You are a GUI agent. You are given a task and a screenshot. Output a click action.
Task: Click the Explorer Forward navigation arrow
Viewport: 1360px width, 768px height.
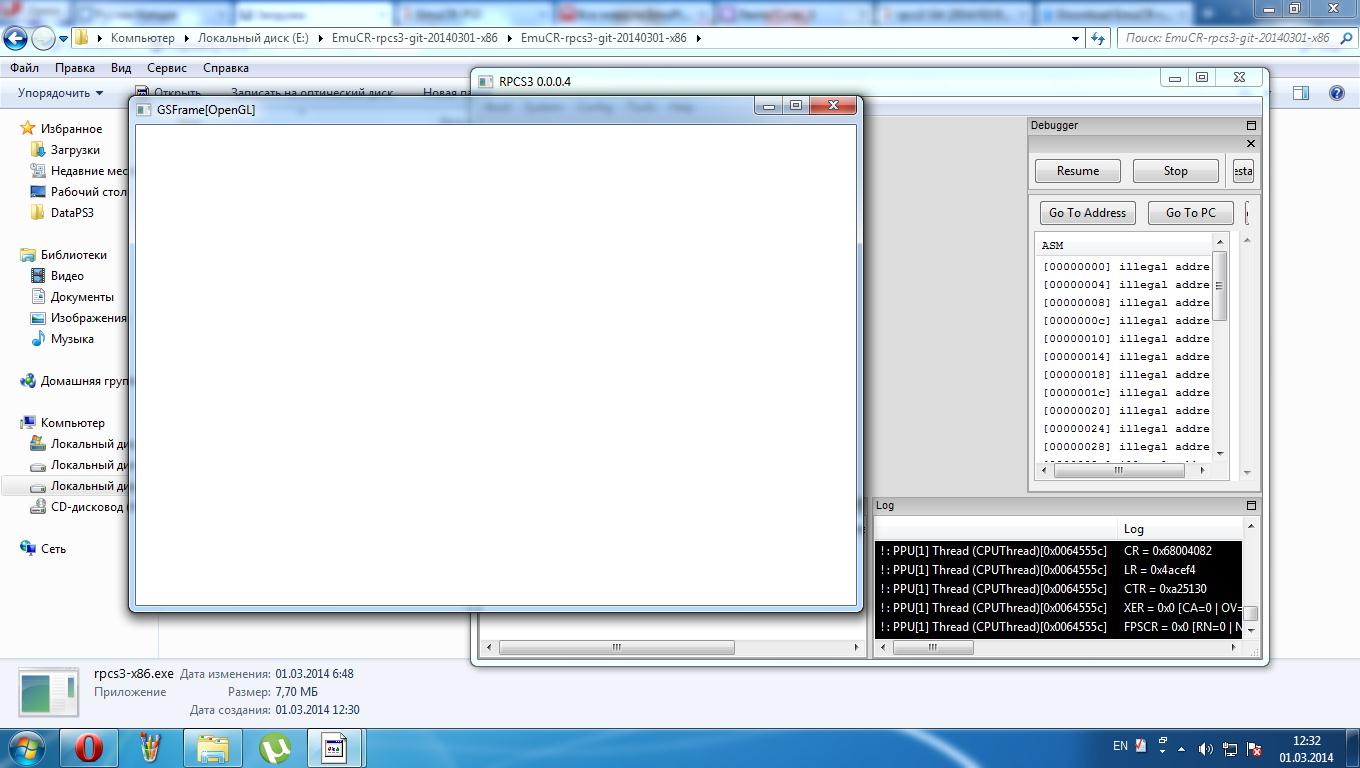43,38
